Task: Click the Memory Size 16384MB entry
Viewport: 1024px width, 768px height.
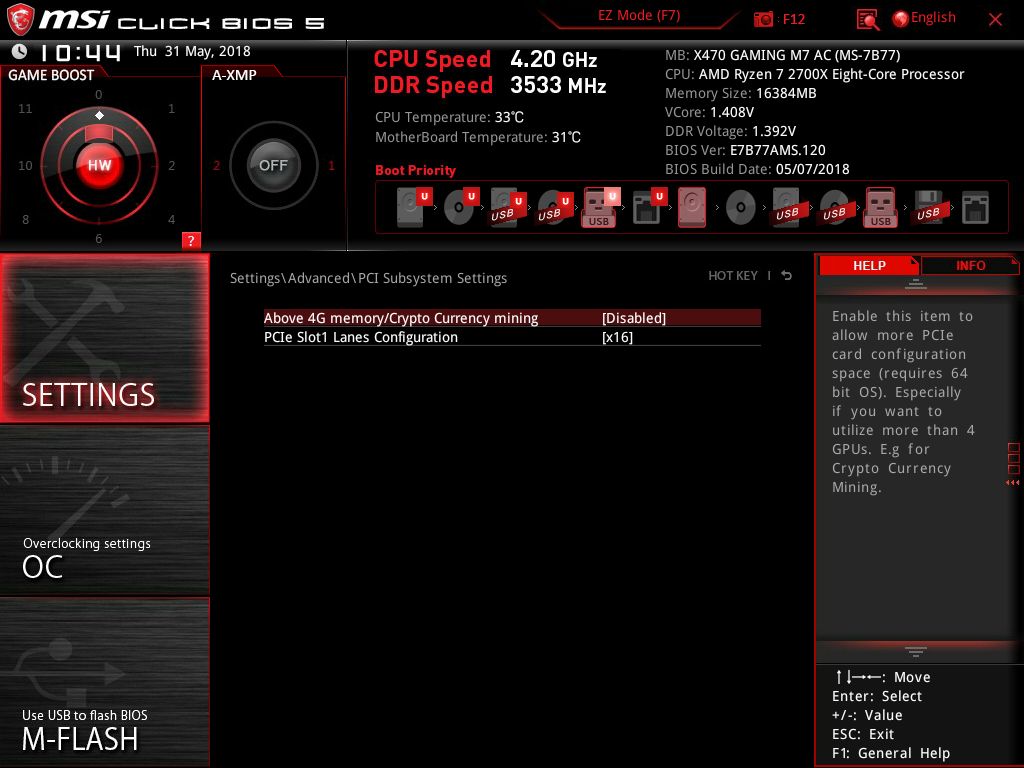Action: click(x=741, y=93)
